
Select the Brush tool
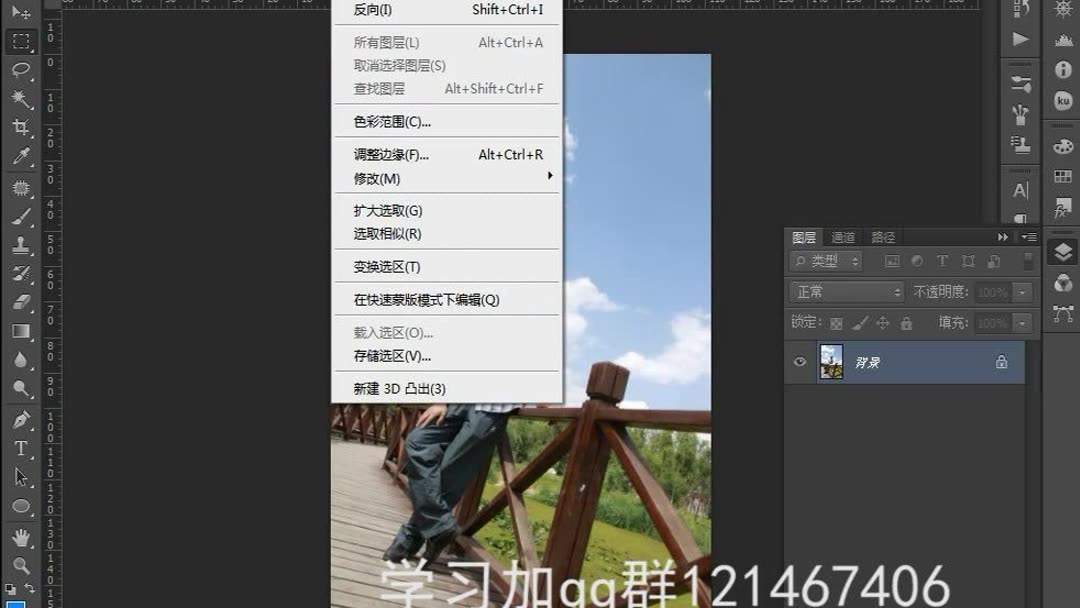click(x=22, y=216)
